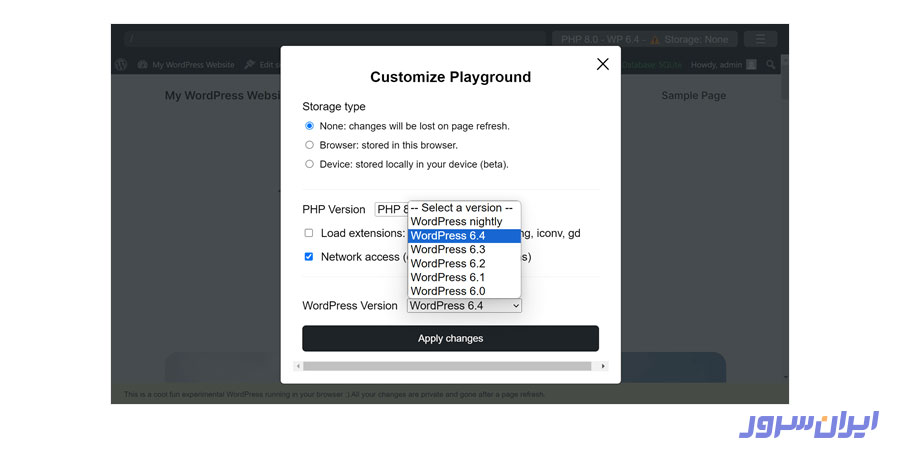This screenshot has width=900, height=450.
Task: Click the dialog's horizontal scrollbar track
Action: tap(450, 367)
